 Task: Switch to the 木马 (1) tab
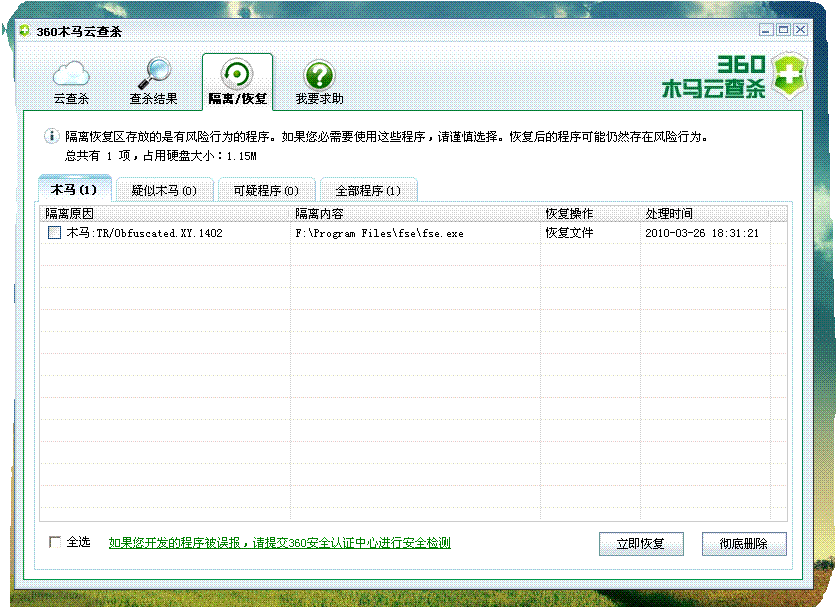[x=74, y=189]
